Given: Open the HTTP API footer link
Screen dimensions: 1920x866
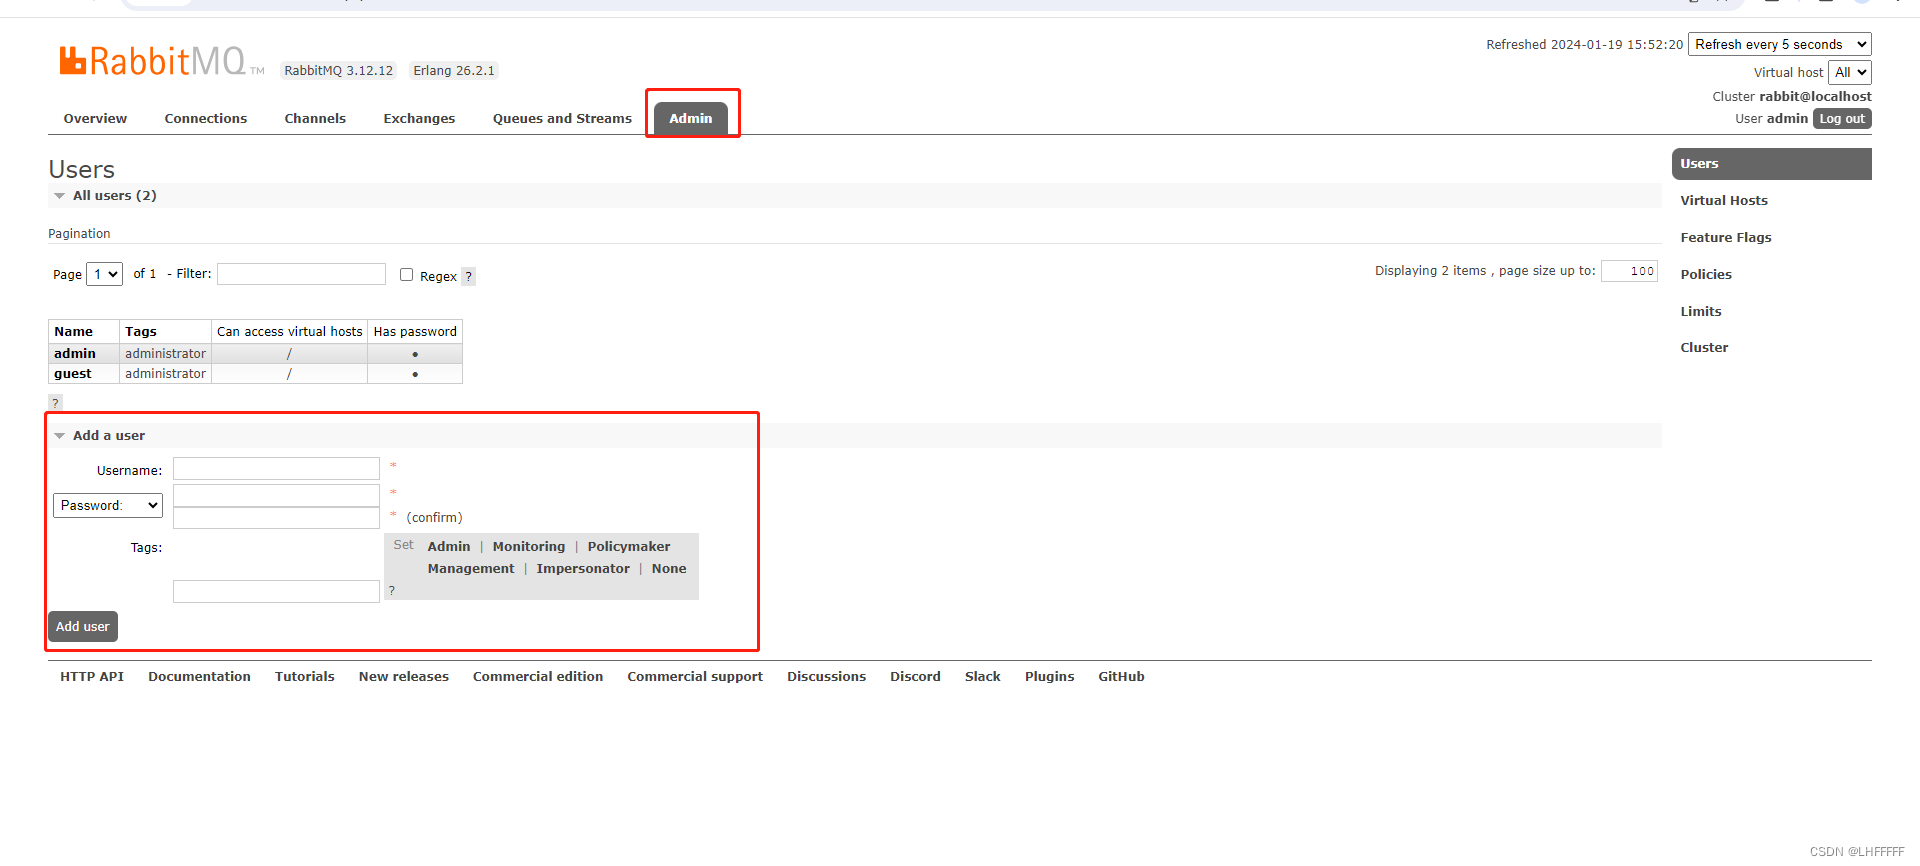Looking at the screenshot, I should coord(92,676).
